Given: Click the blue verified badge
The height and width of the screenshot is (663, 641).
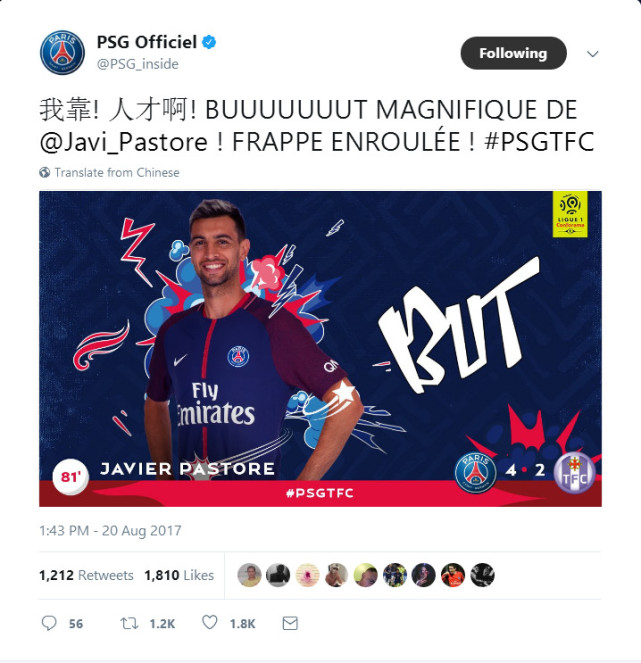Looking at the screenshot, I should tap(209, 42).
